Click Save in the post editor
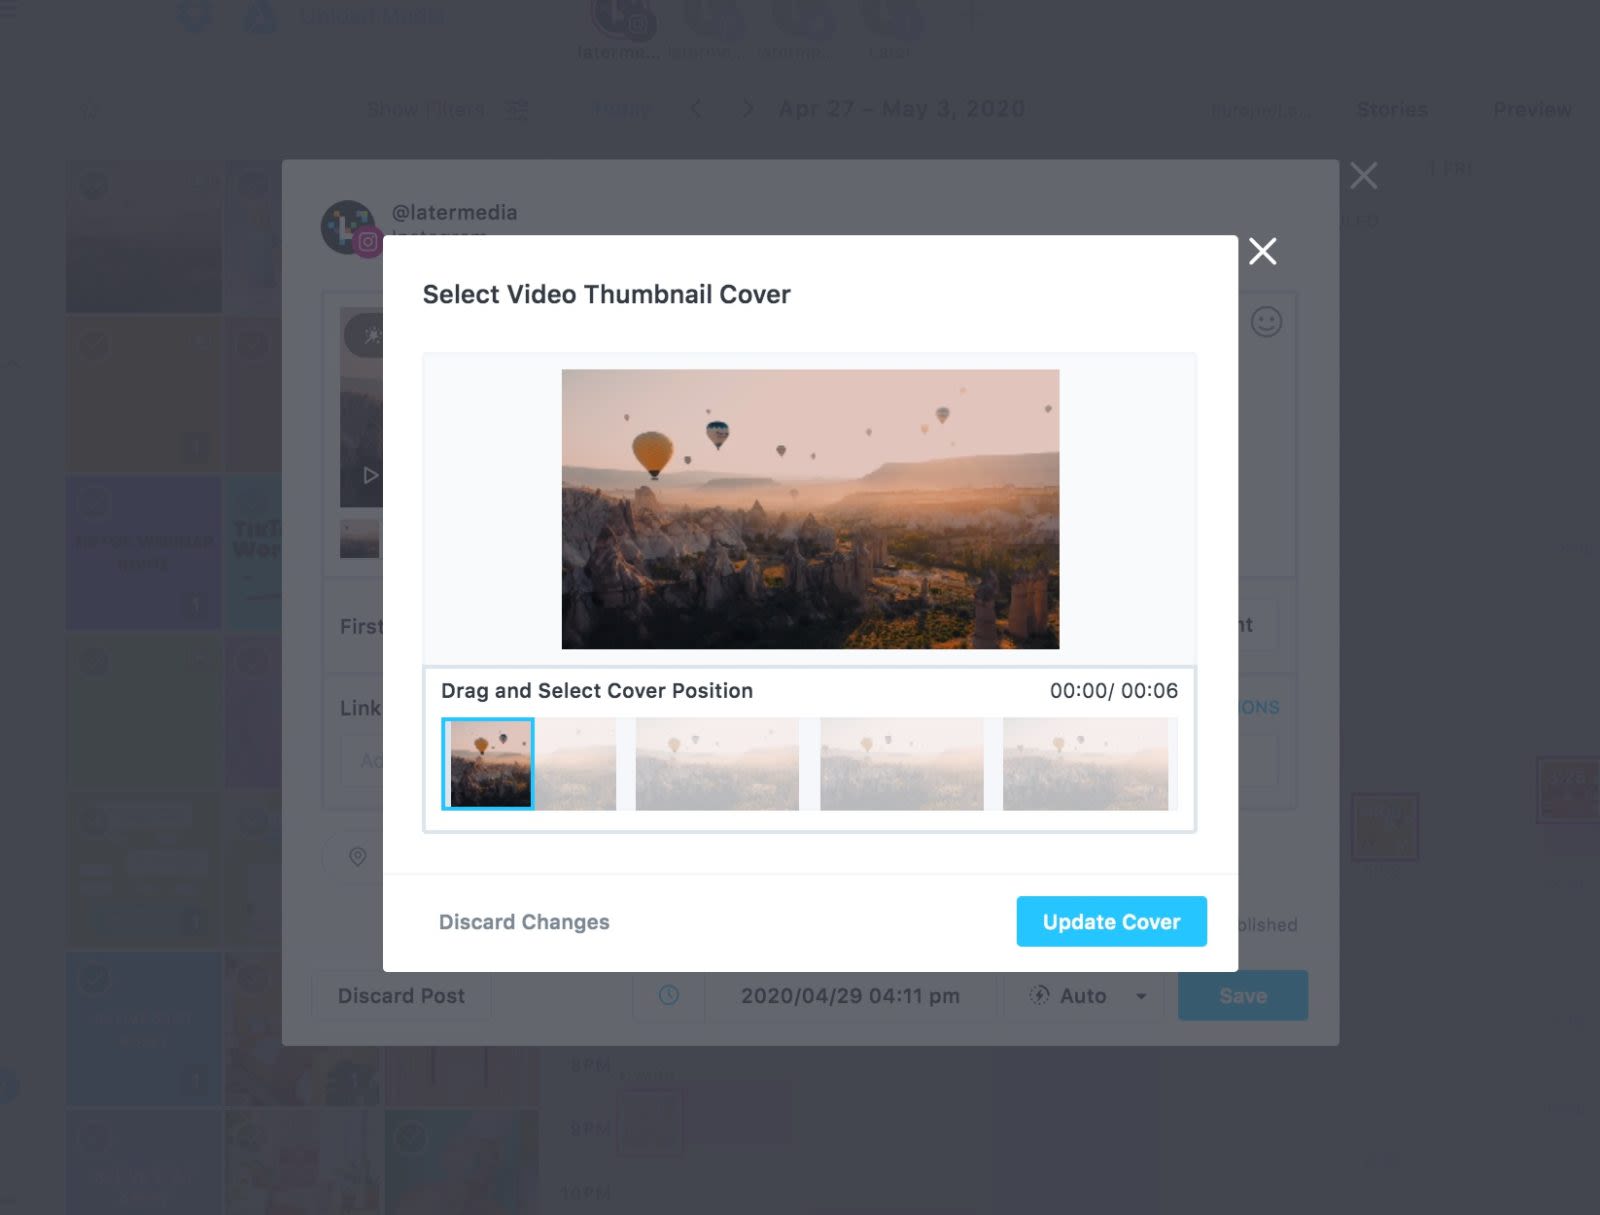 1243,996
